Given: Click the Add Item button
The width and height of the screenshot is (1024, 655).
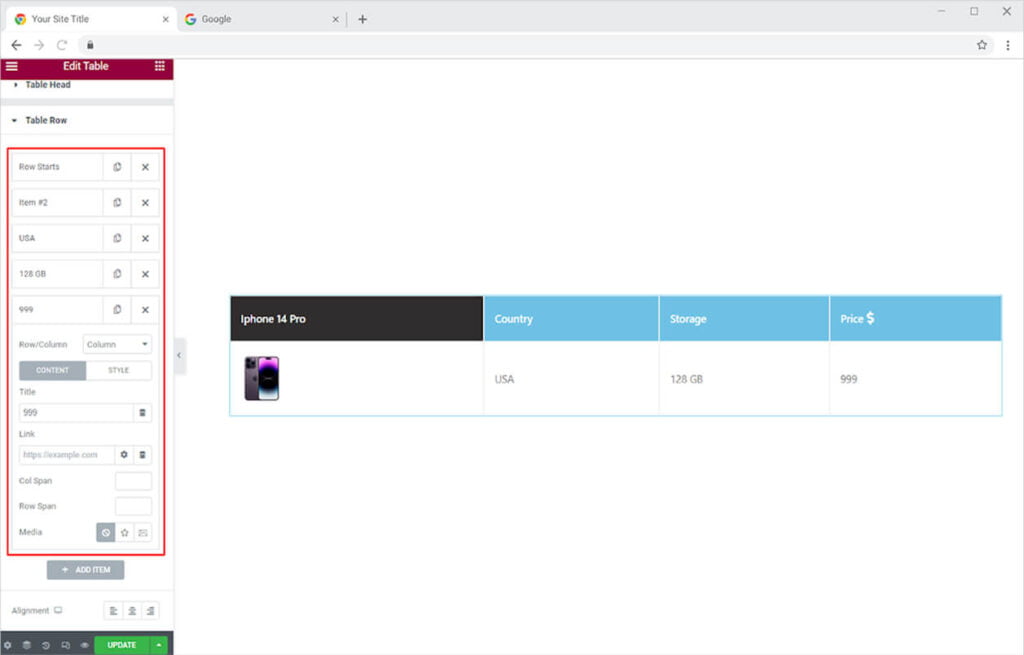Looking at the screenshot, I should [86, 570].
